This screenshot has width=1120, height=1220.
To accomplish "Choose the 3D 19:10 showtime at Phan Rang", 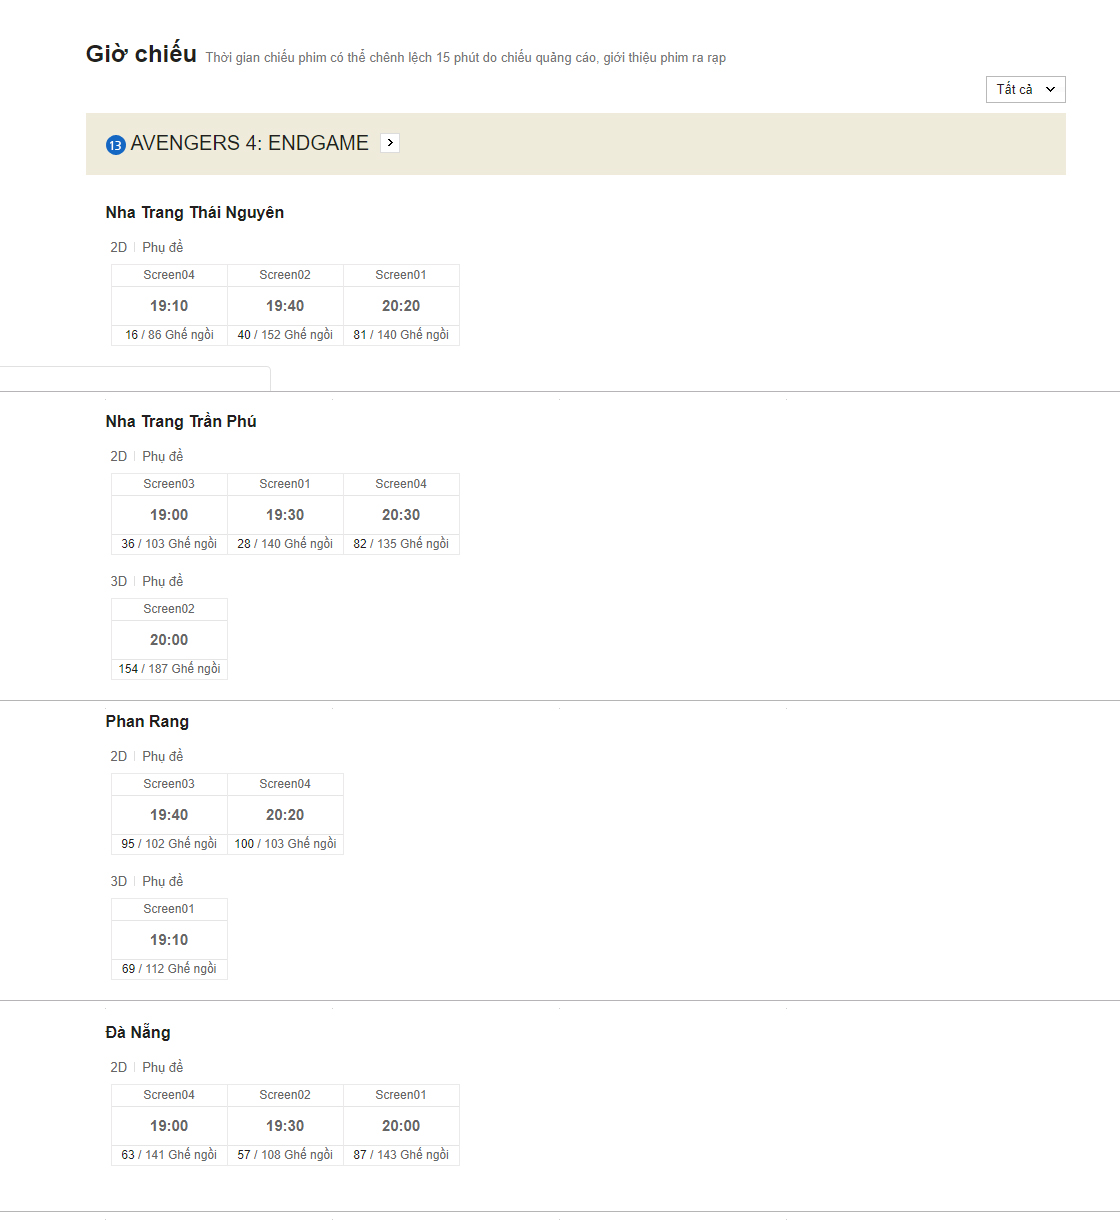I will [x=169, y=940].
